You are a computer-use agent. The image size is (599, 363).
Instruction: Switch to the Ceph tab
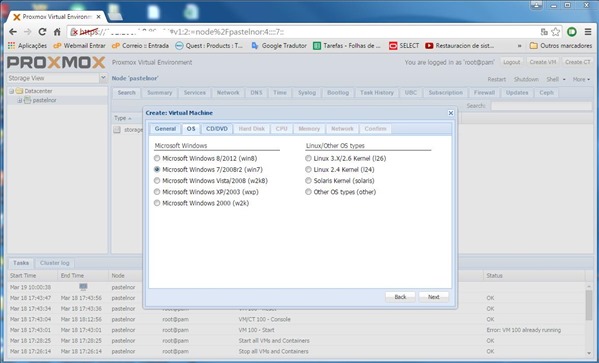coord(546,92)
